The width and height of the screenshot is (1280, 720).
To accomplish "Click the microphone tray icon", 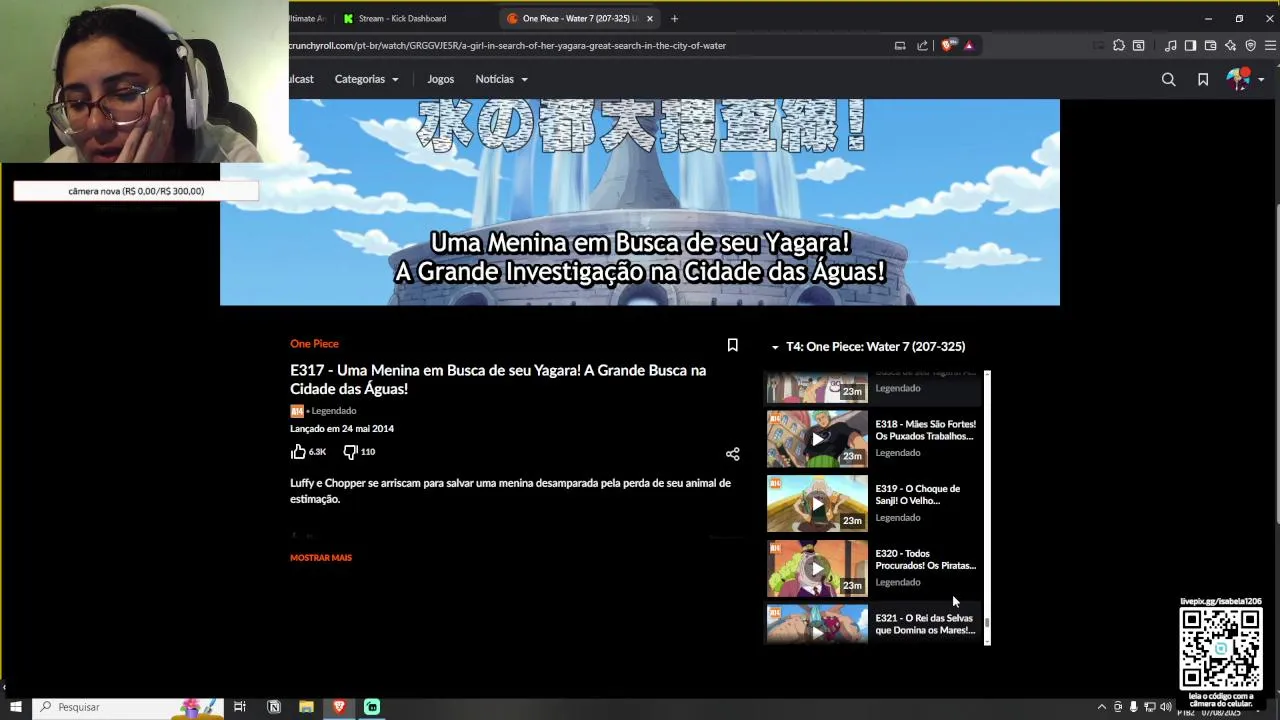I will pyautogui.click(x=1133, y=707).
